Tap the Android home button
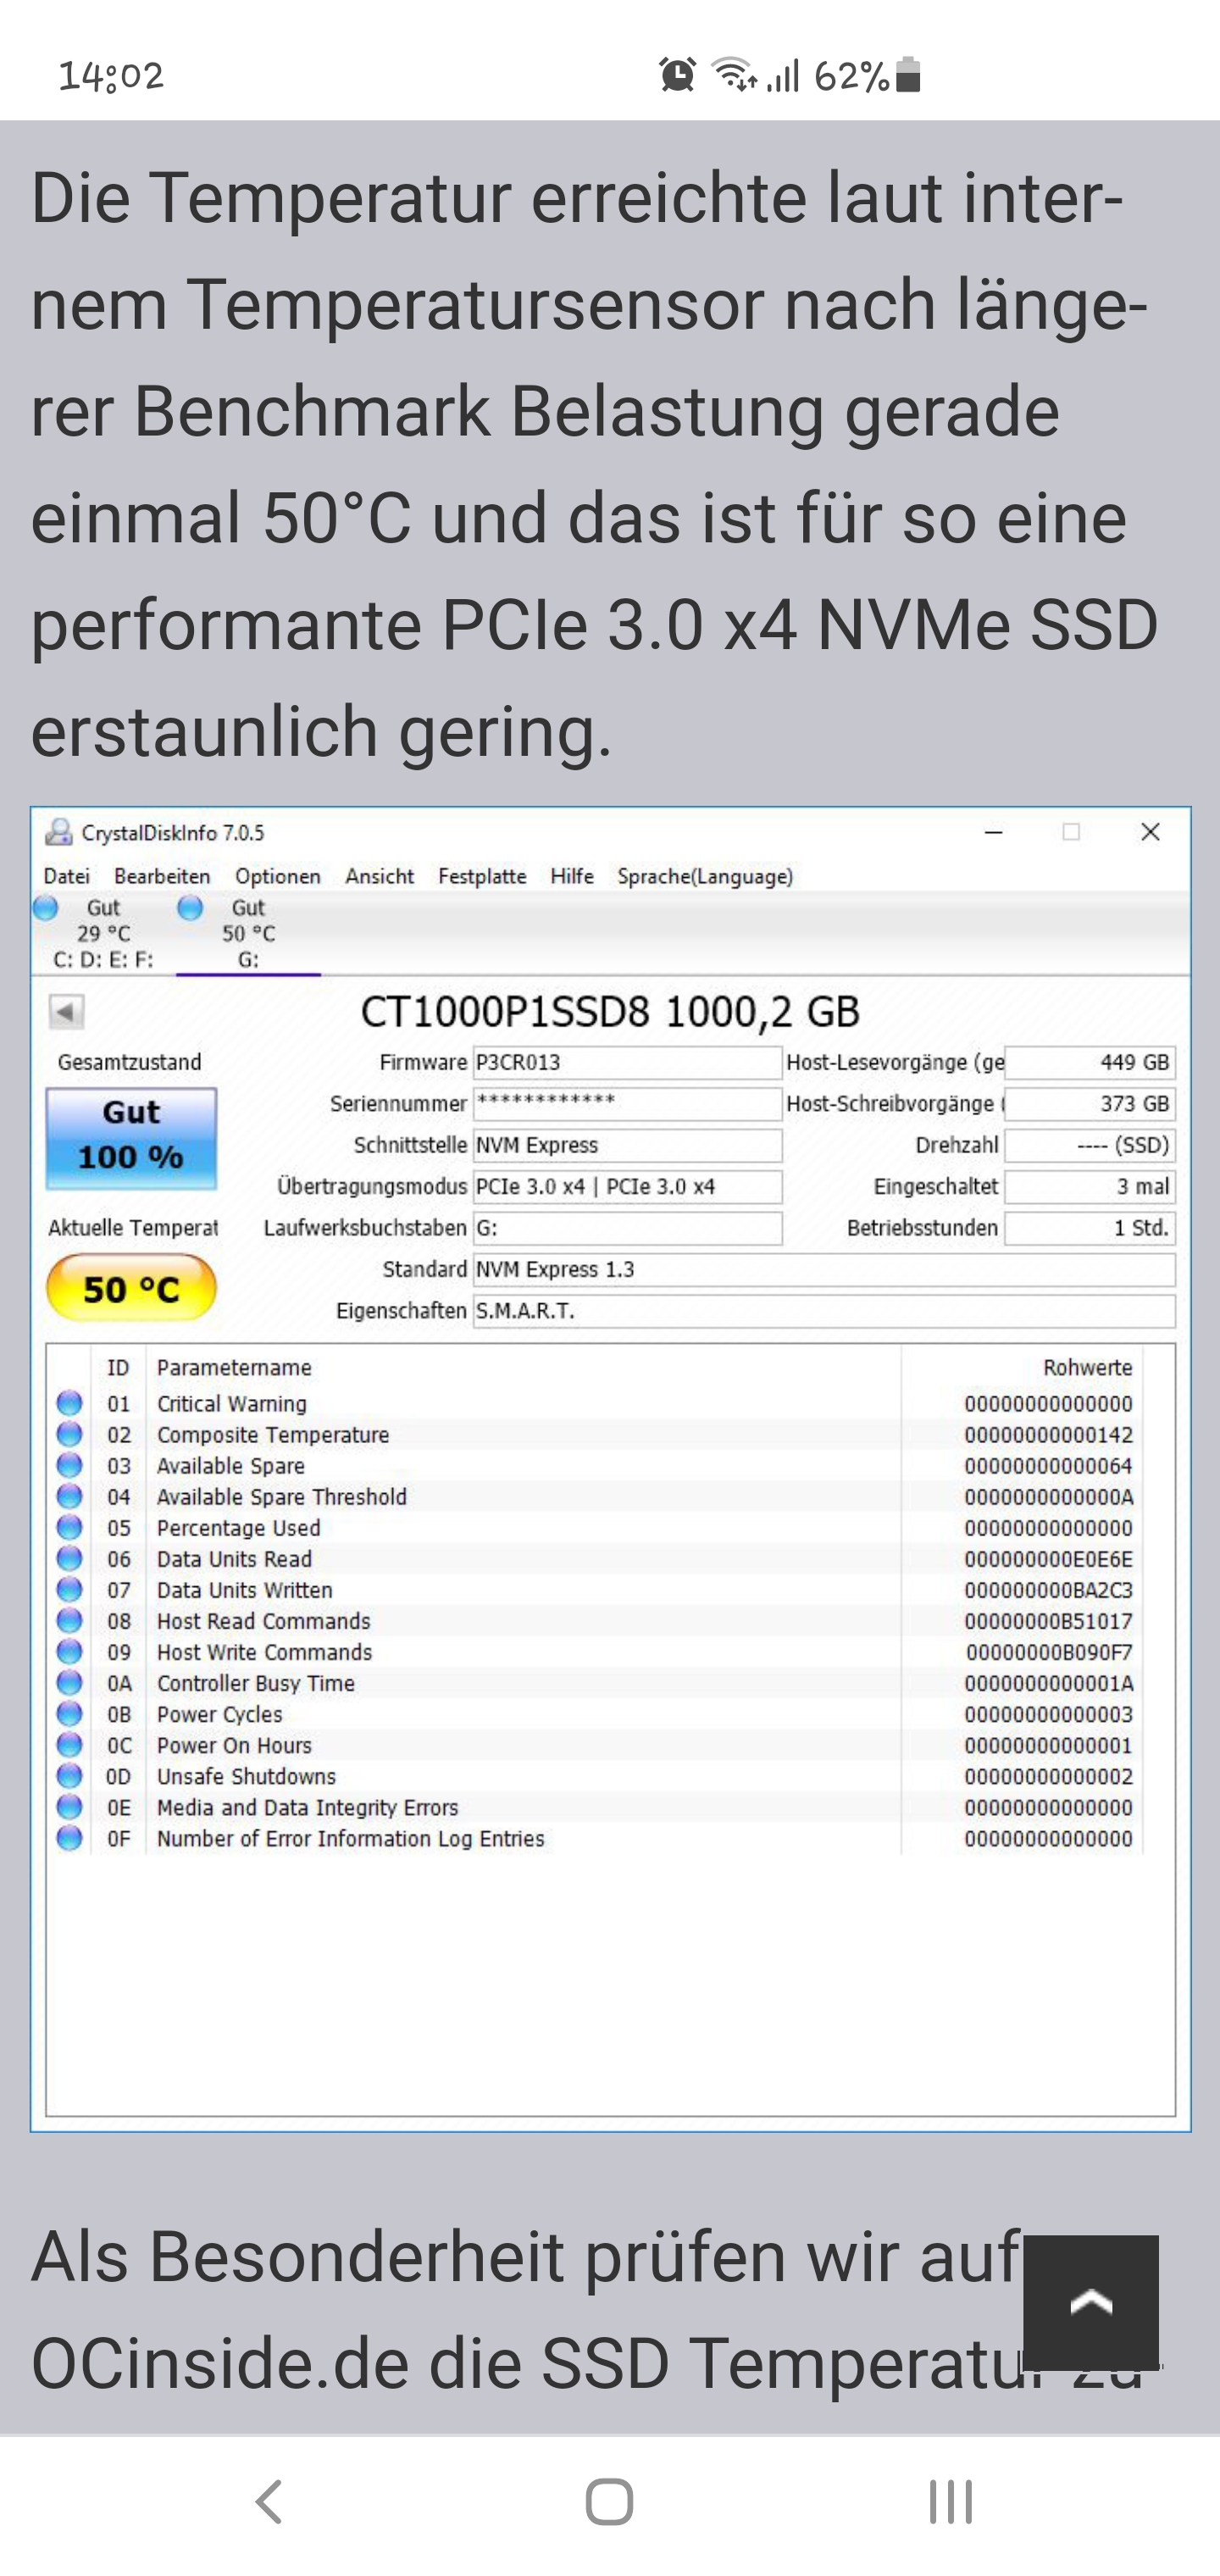The image size is (1220, 2576). tap(609, 2502)
